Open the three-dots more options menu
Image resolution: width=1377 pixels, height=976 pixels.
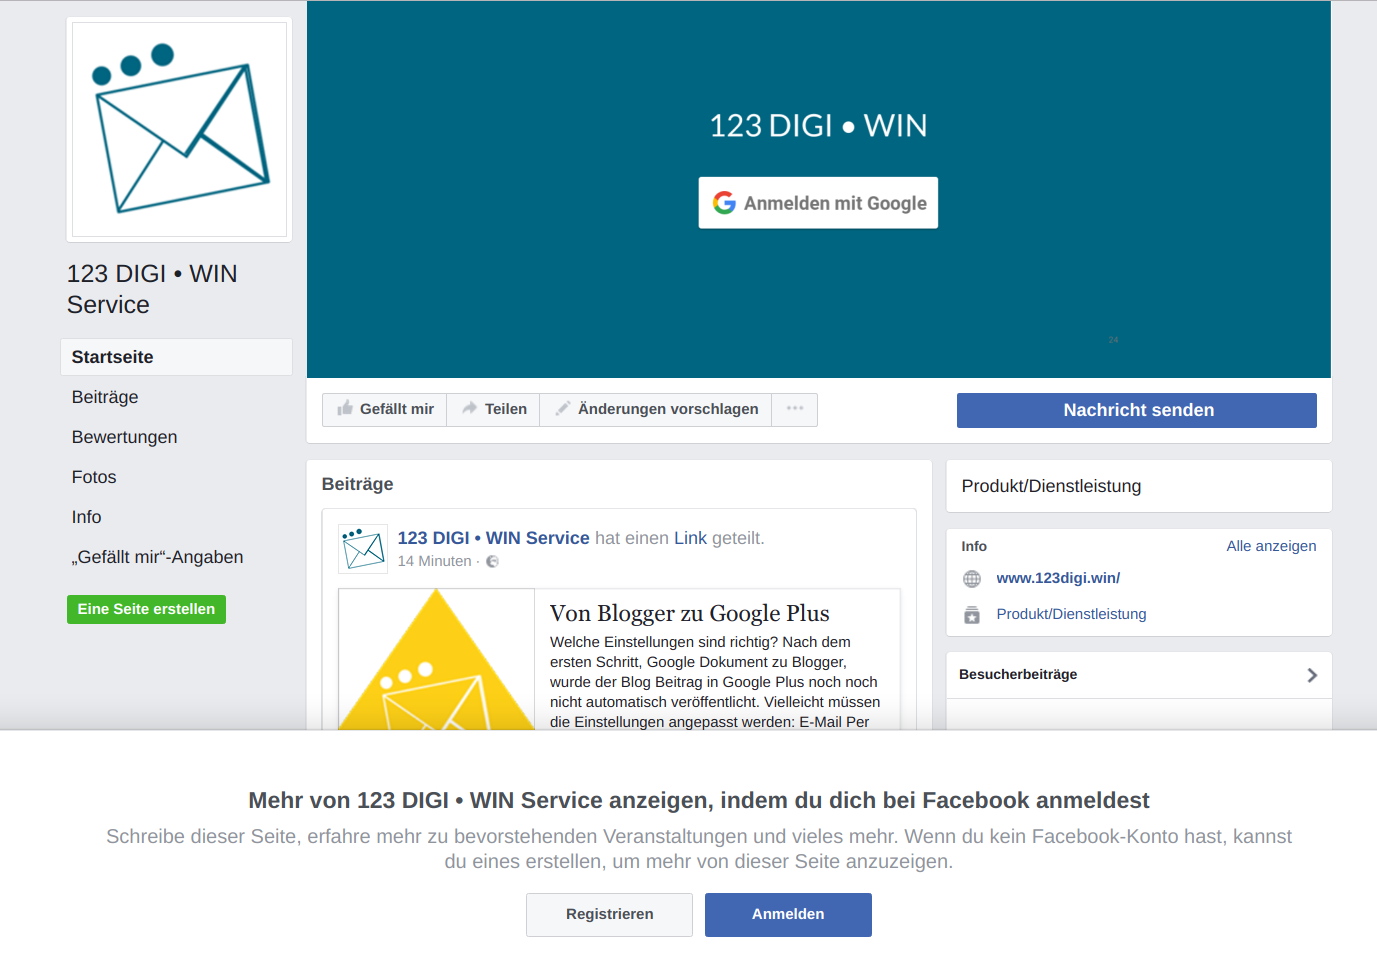(x=795, y=409)
